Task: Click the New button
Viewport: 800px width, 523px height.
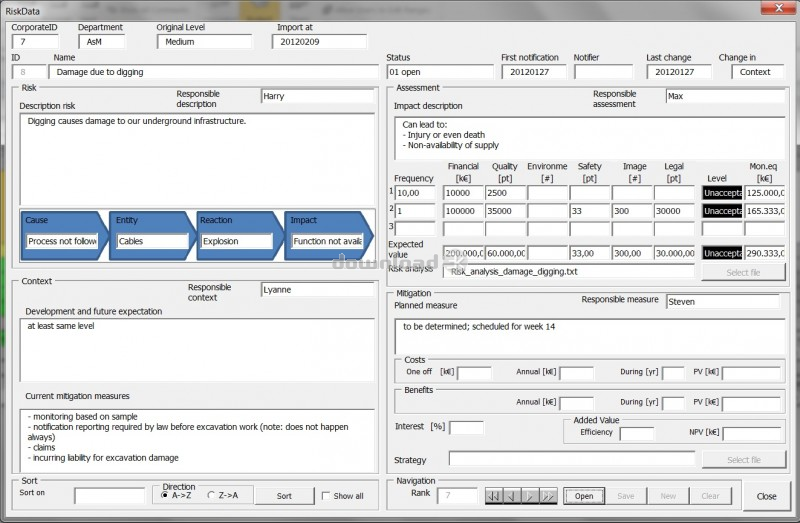Action: coord(668,496)
